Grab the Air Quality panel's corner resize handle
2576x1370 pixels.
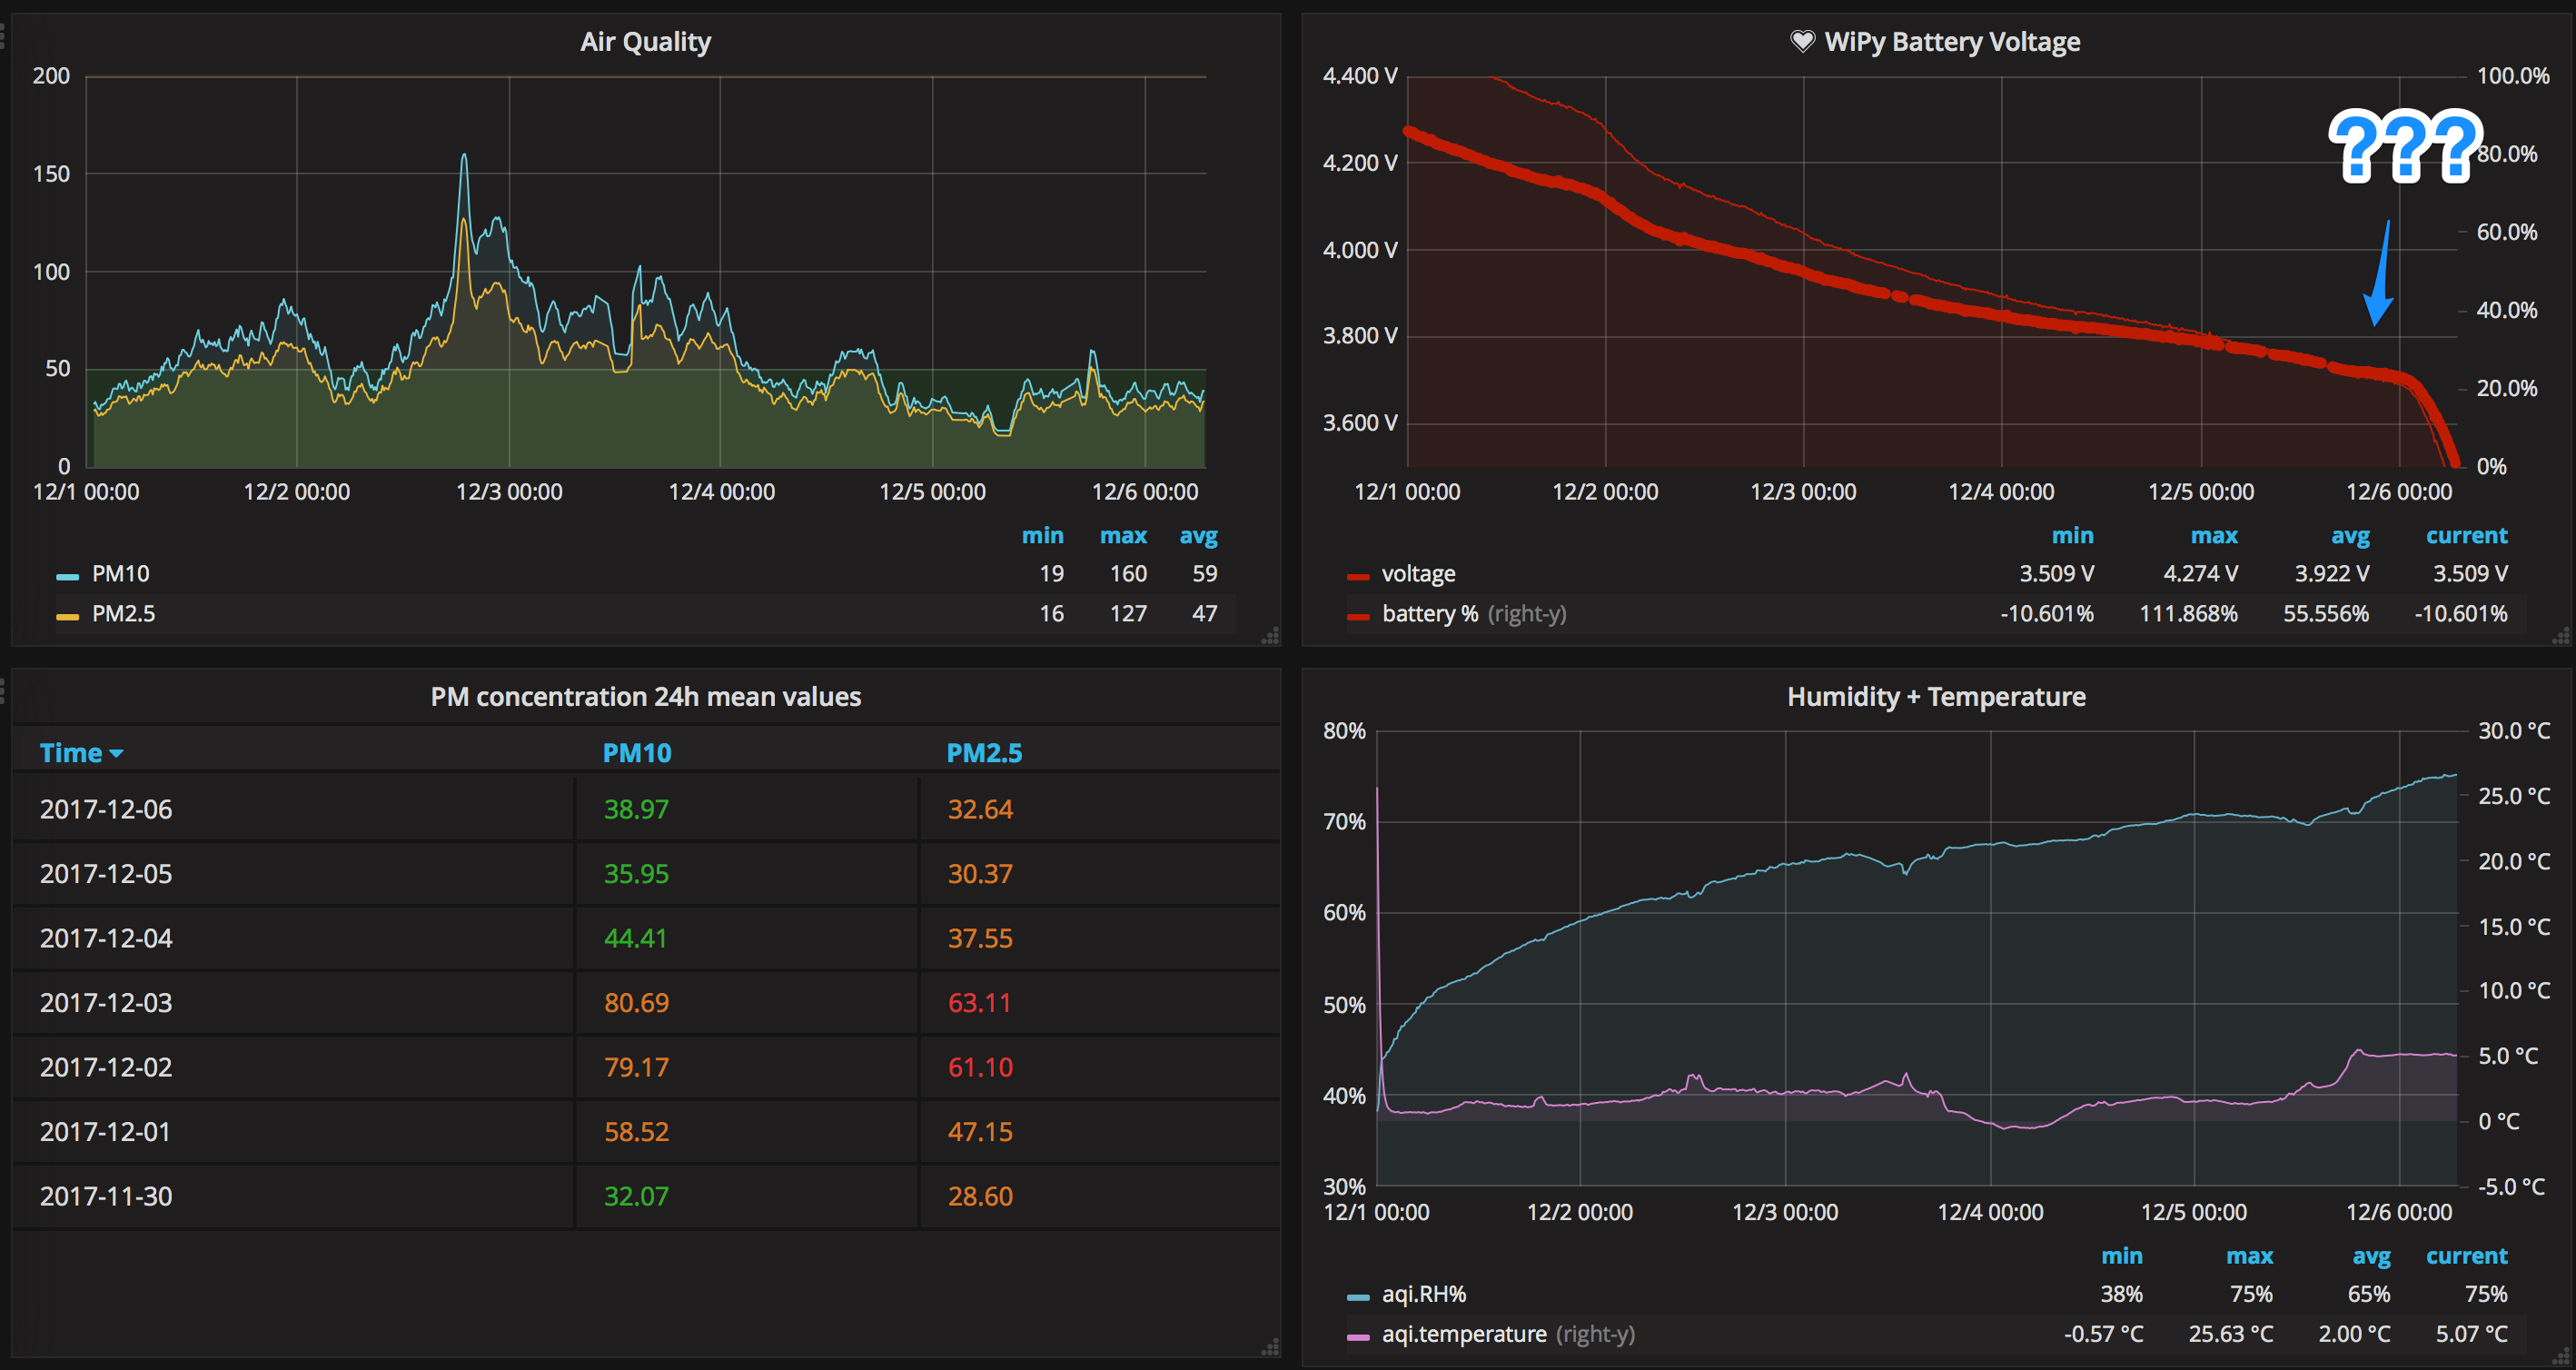pos(1270,636)
